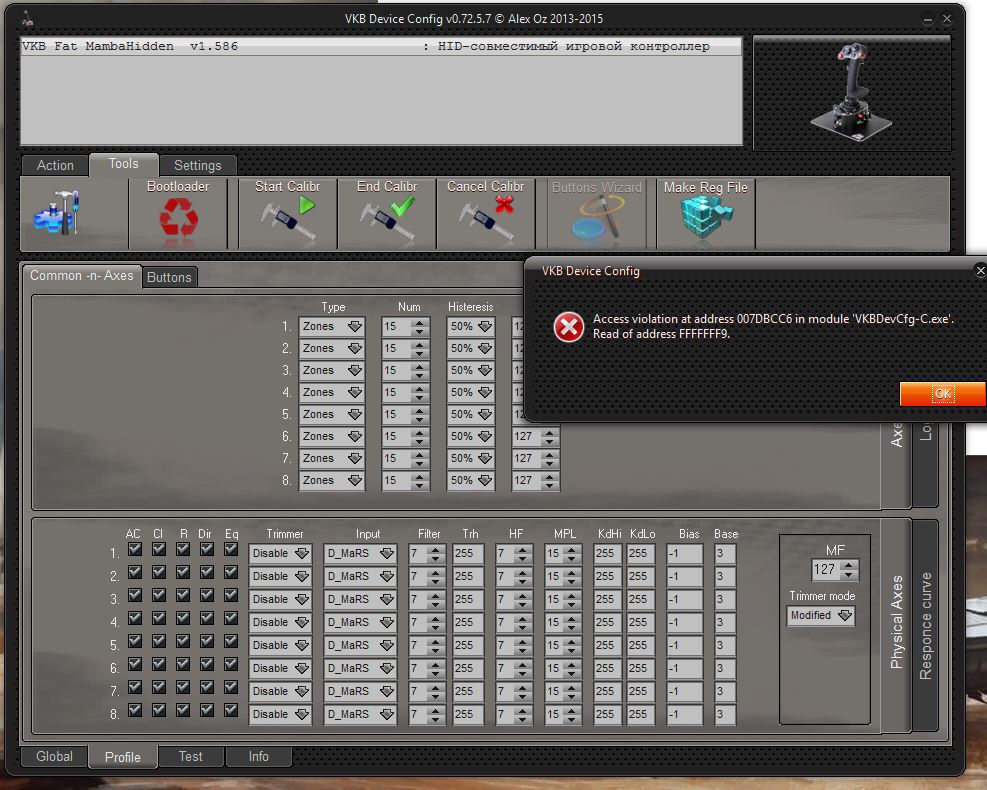Click the hammer tools icon in toolbar

coord(57,214)
